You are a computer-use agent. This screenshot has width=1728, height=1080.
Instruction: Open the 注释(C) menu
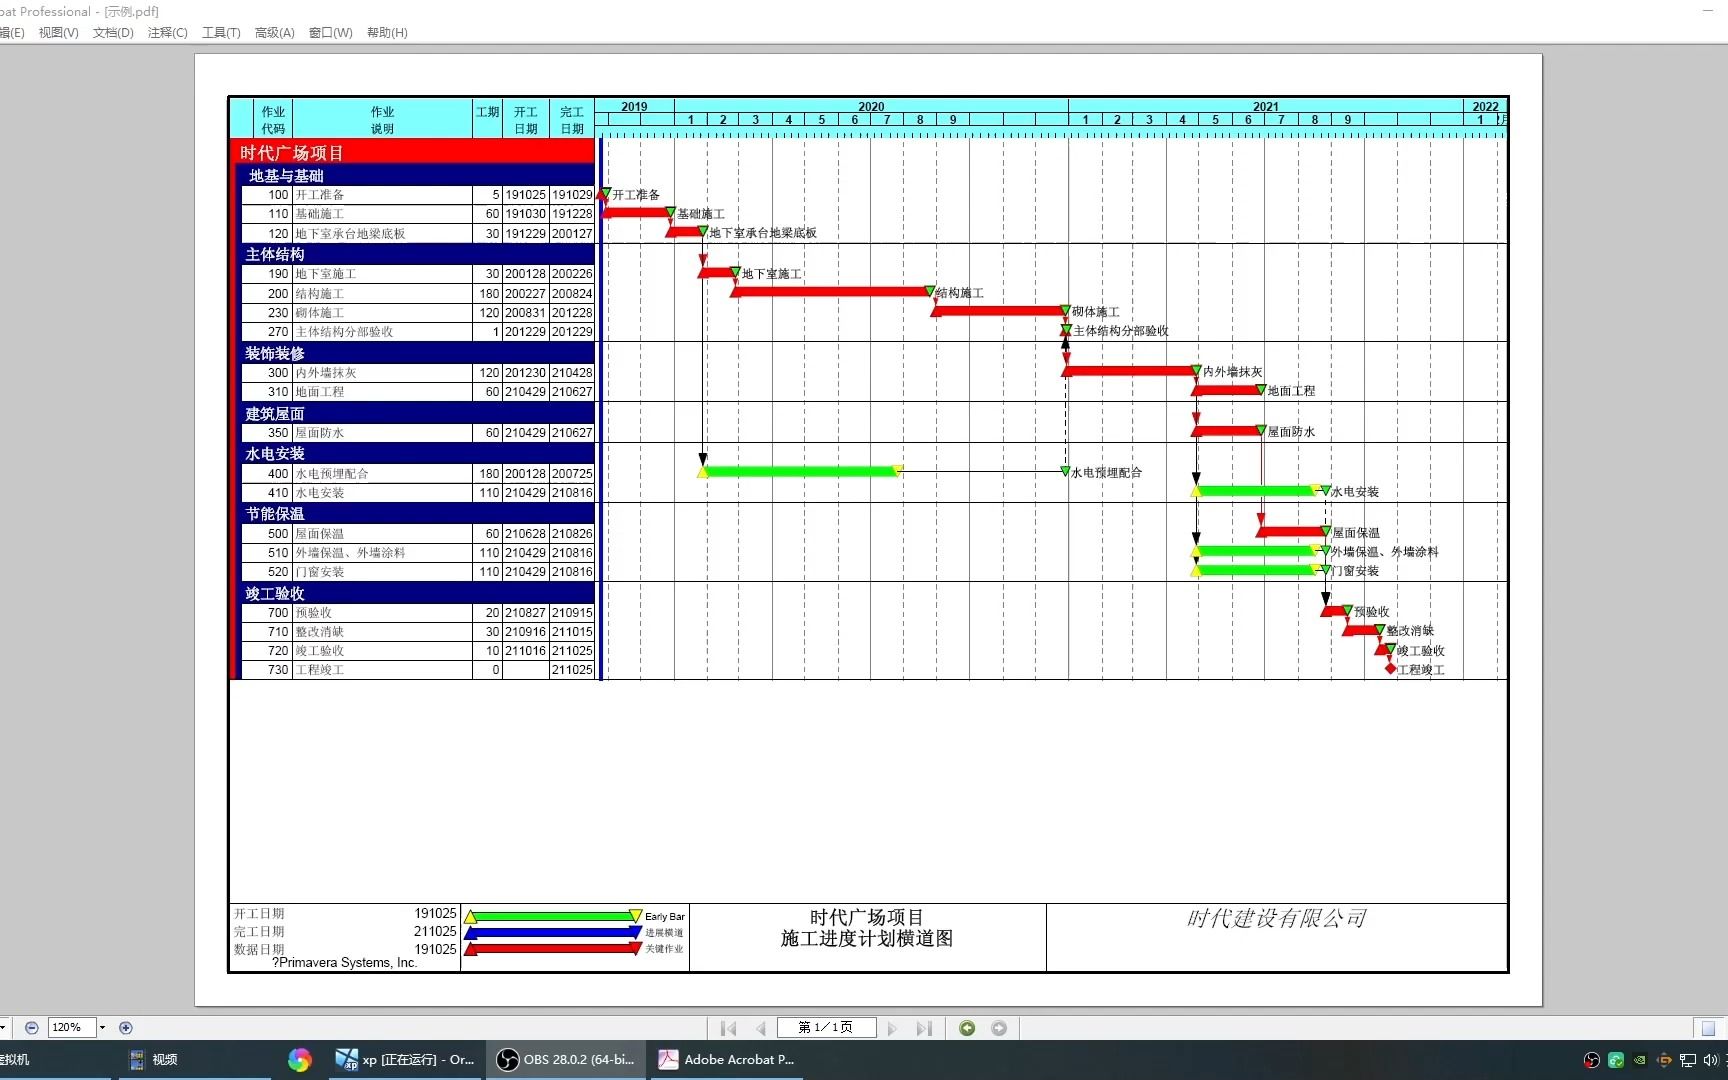tap(168, 33)
